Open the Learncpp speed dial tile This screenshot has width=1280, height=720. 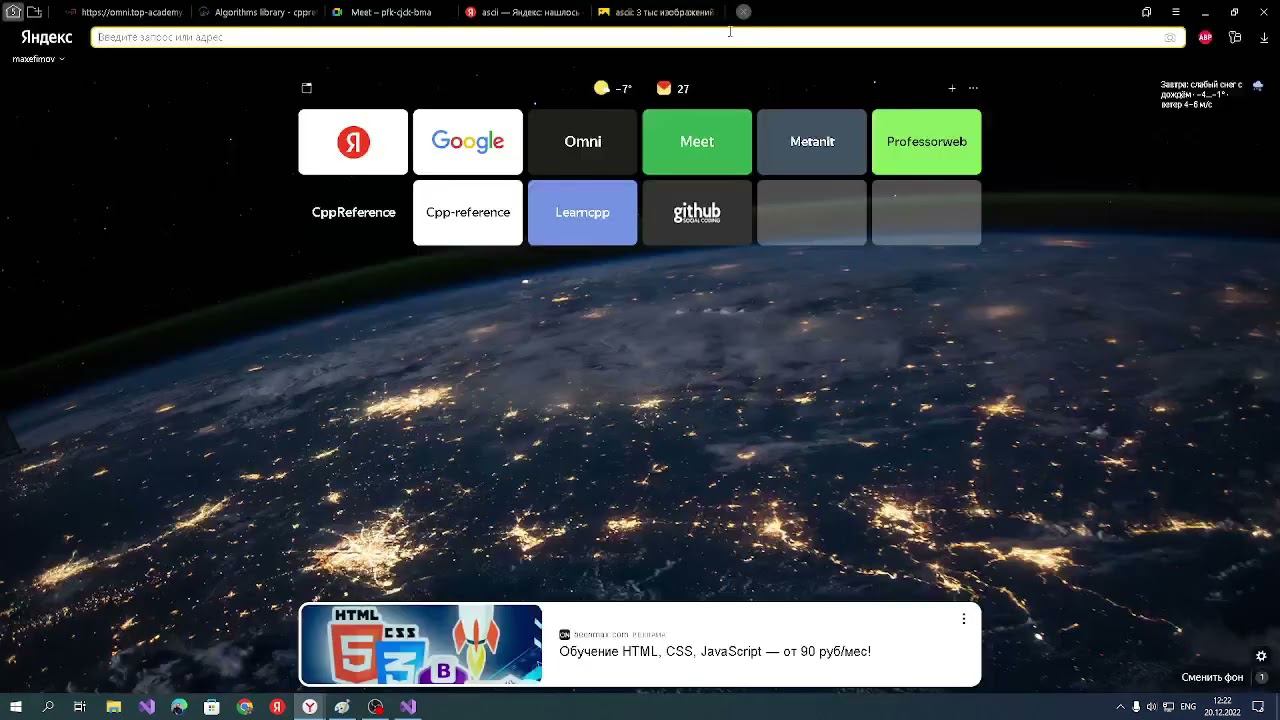(582, 212)
